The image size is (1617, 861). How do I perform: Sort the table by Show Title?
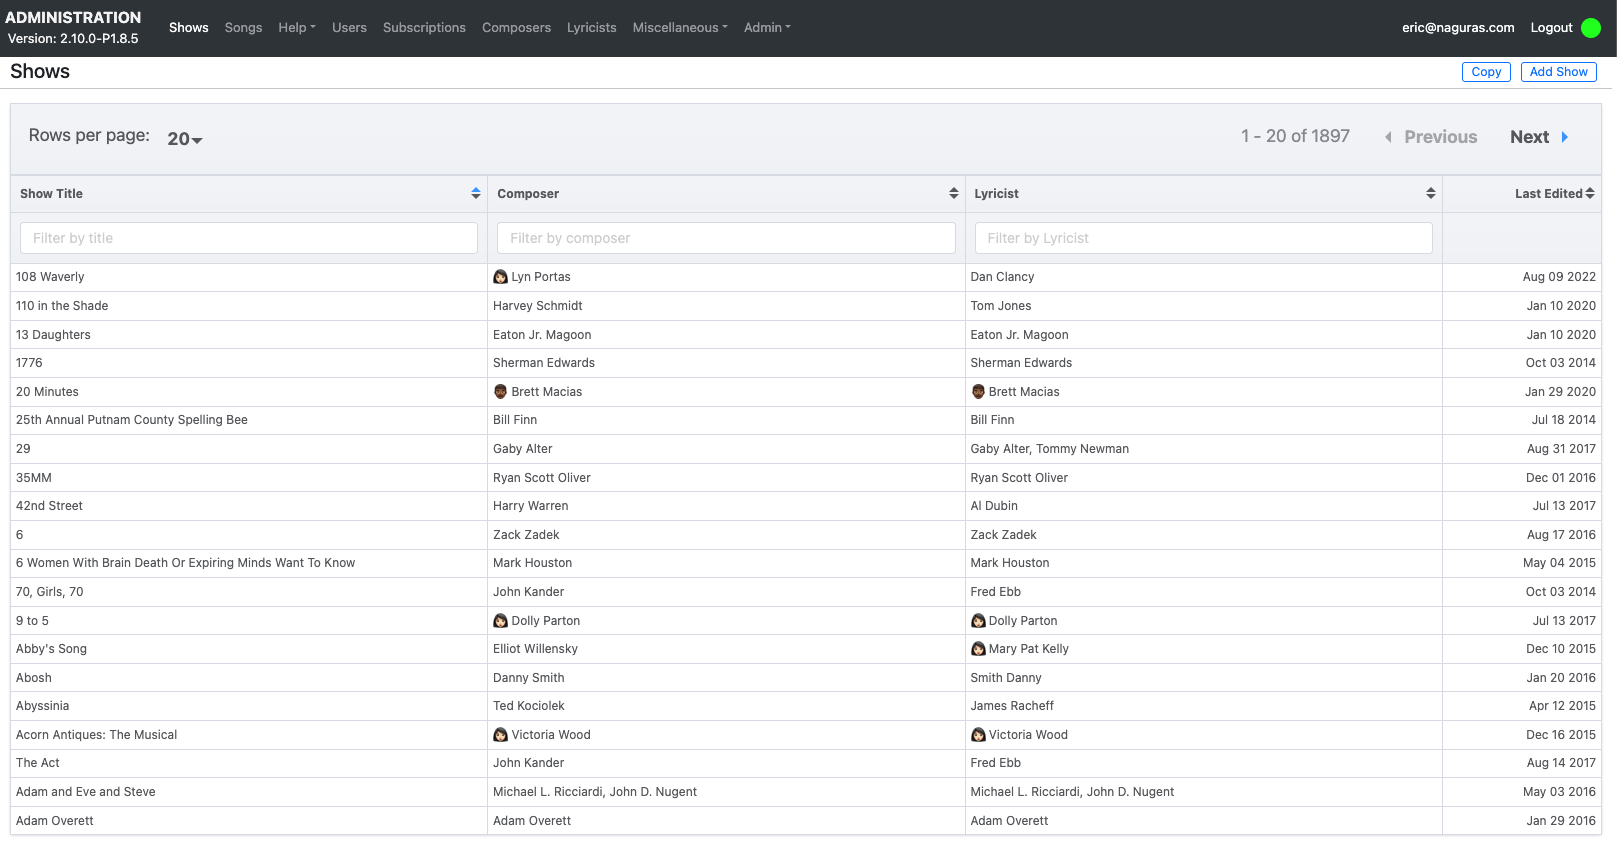[476, 194]
